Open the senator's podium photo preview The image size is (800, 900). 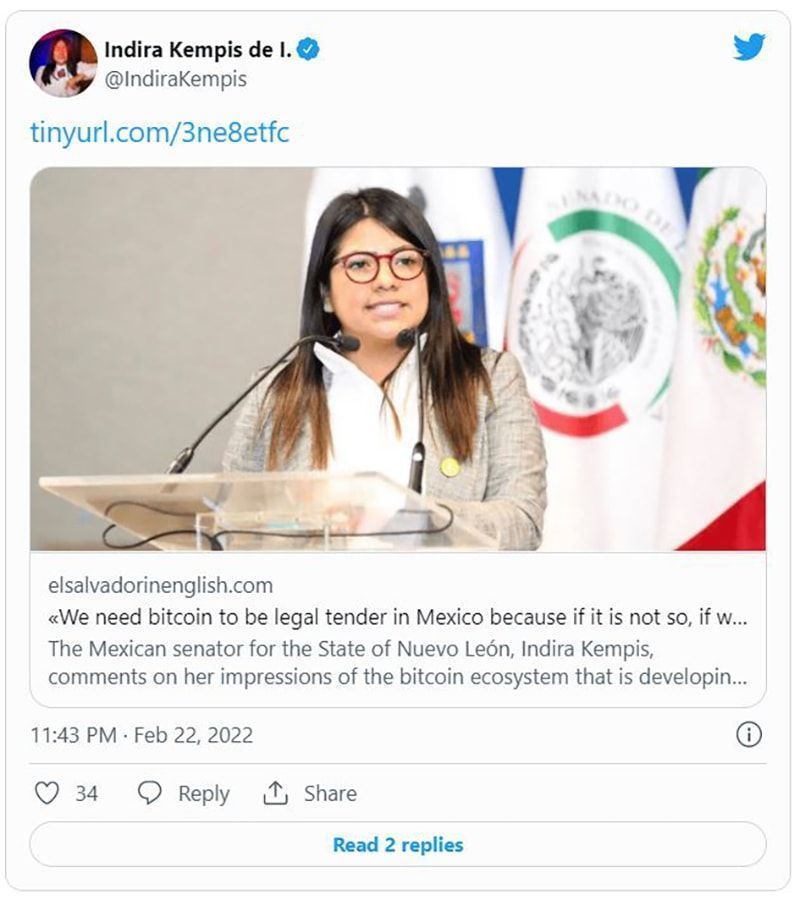[x=398, y=358]
